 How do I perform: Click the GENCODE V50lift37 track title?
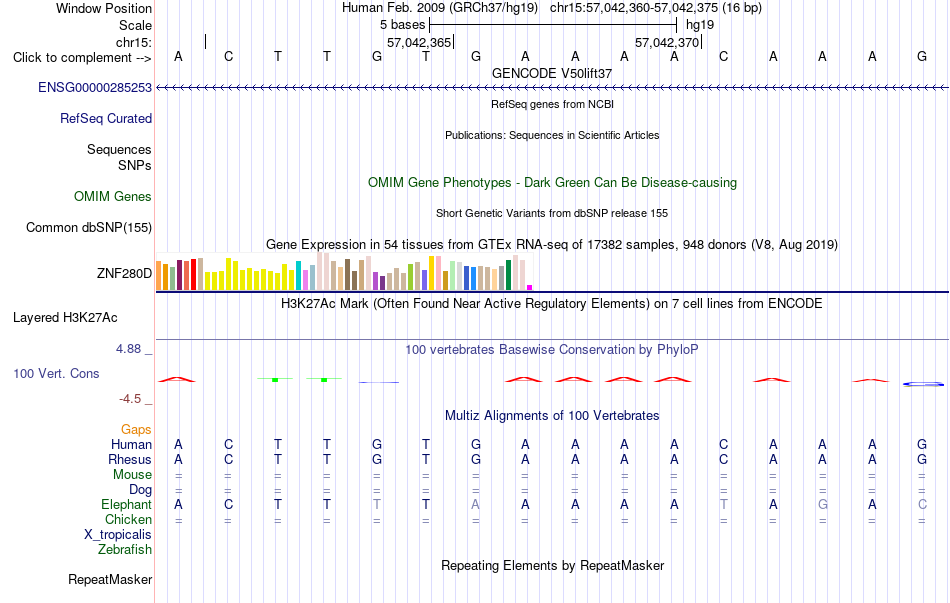552,73
